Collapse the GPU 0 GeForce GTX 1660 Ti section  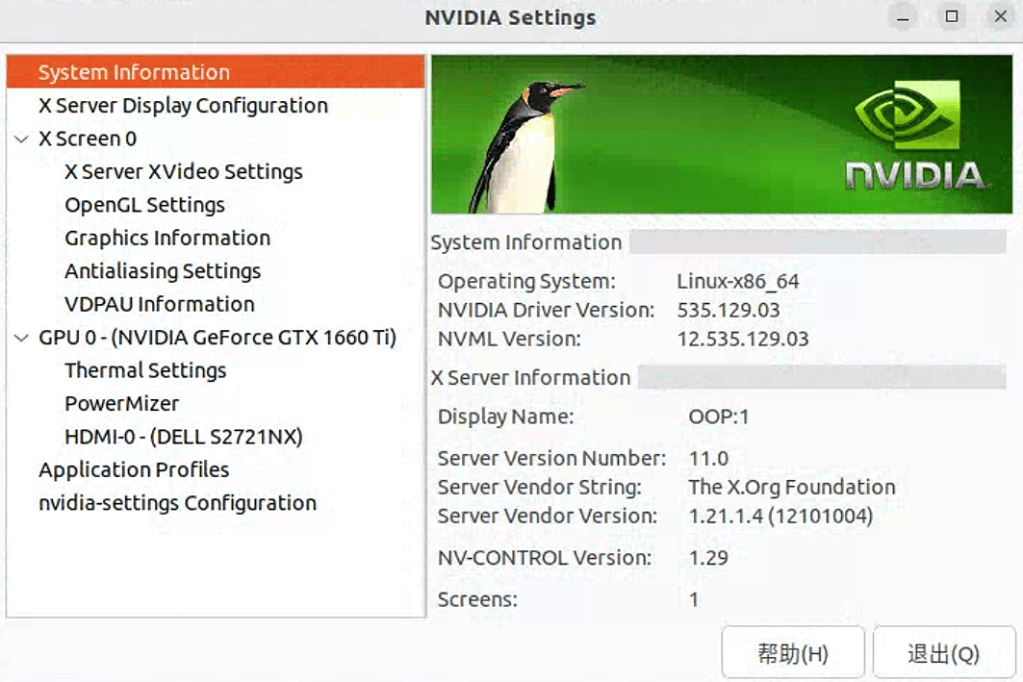22,337
